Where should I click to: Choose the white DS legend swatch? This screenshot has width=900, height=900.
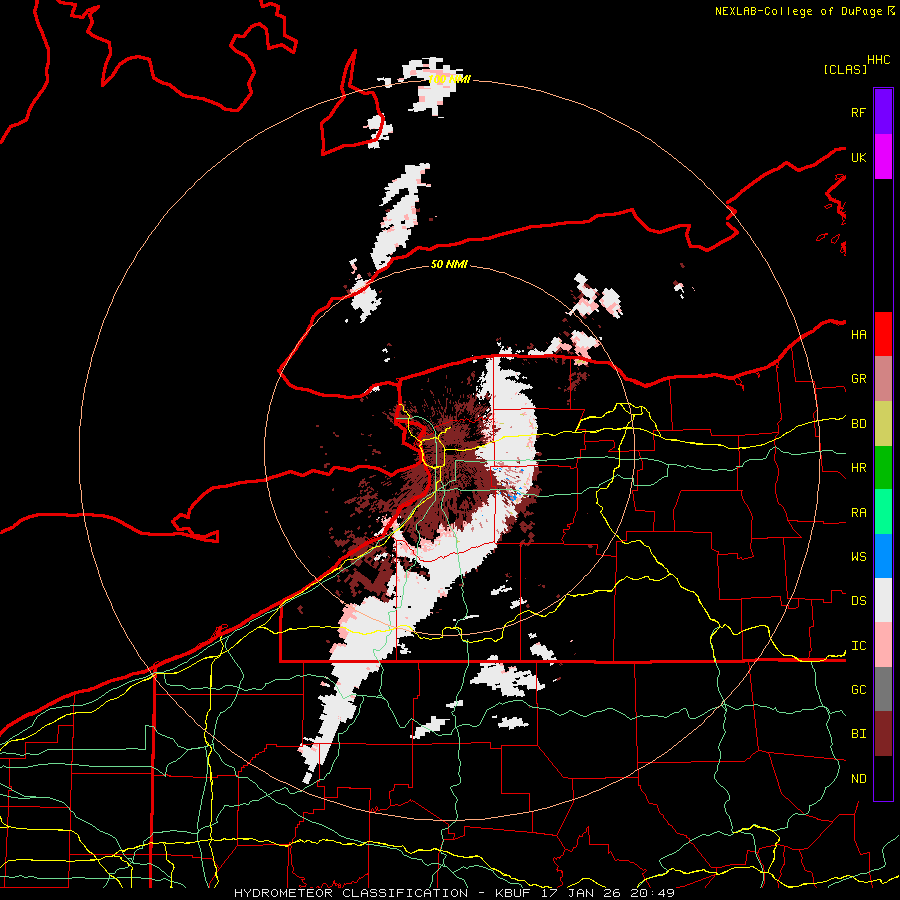pos(883,600)
